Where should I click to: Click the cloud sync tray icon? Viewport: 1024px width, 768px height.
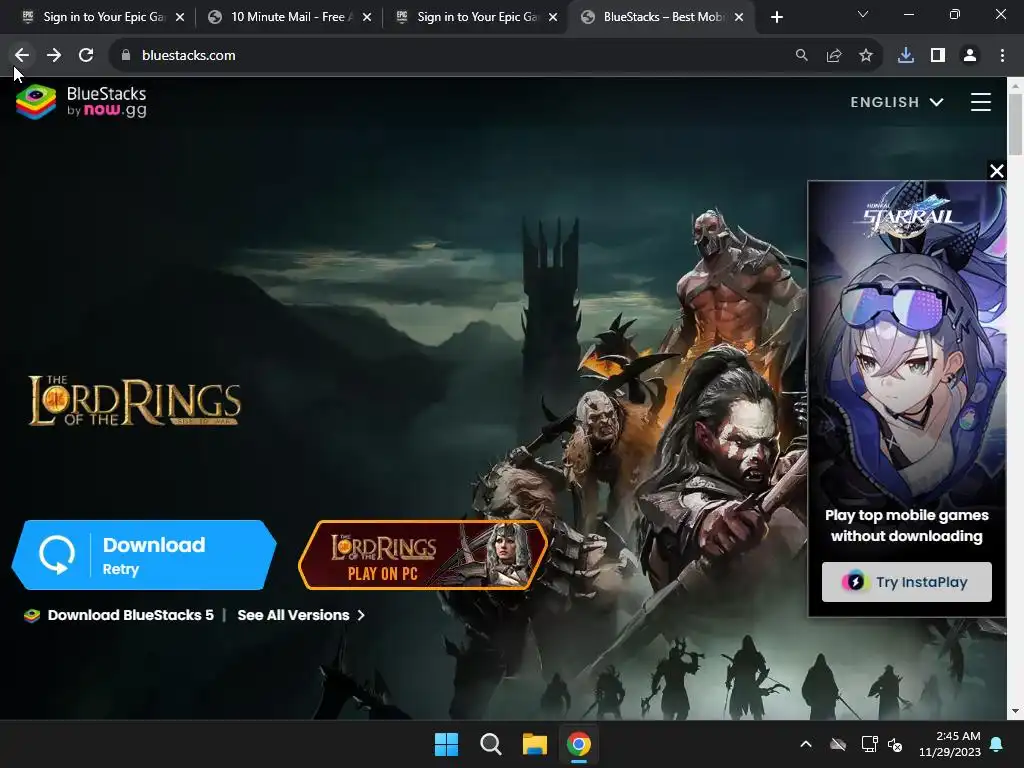[x=838, y=744]
